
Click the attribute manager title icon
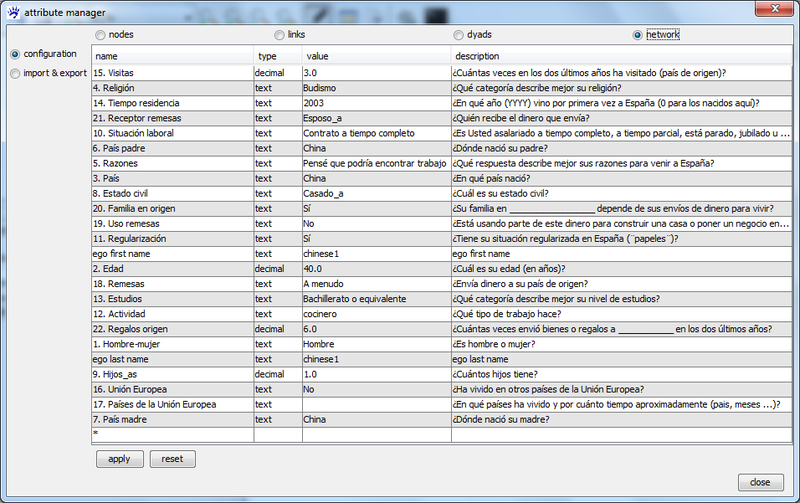(x=13, y=12)
